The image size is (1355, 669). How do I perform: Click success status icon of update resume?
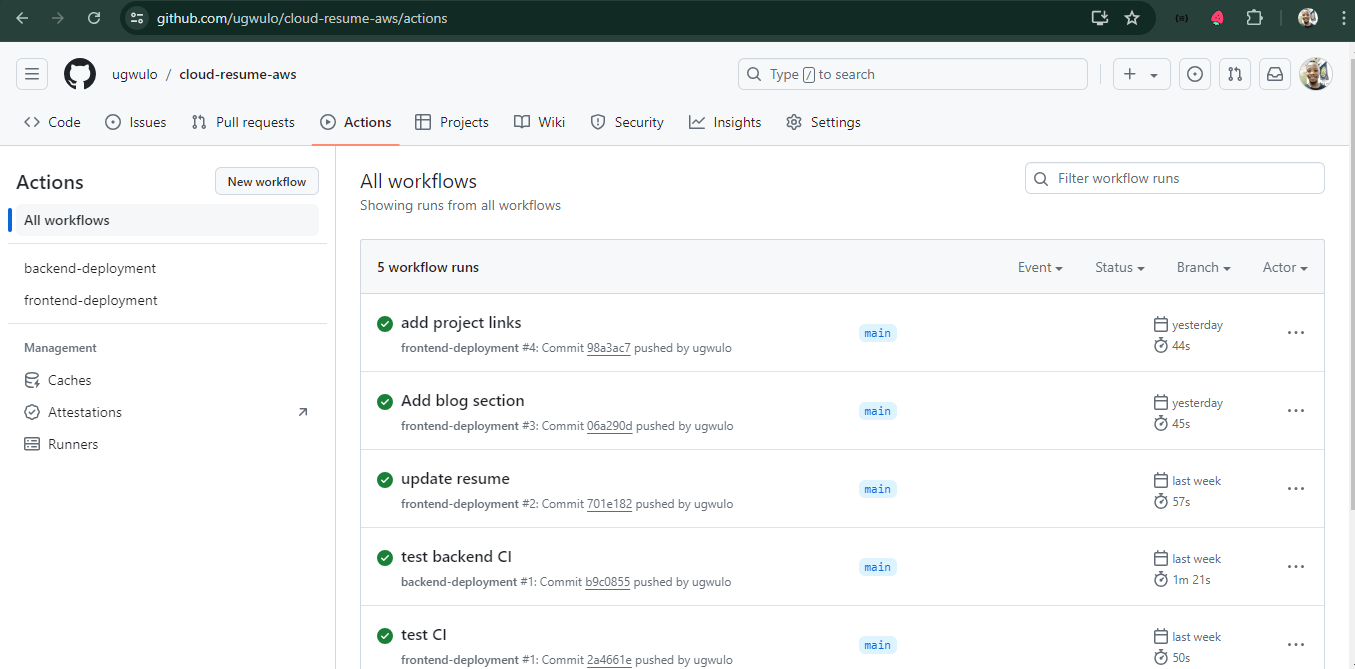click(x=385, y=479)
